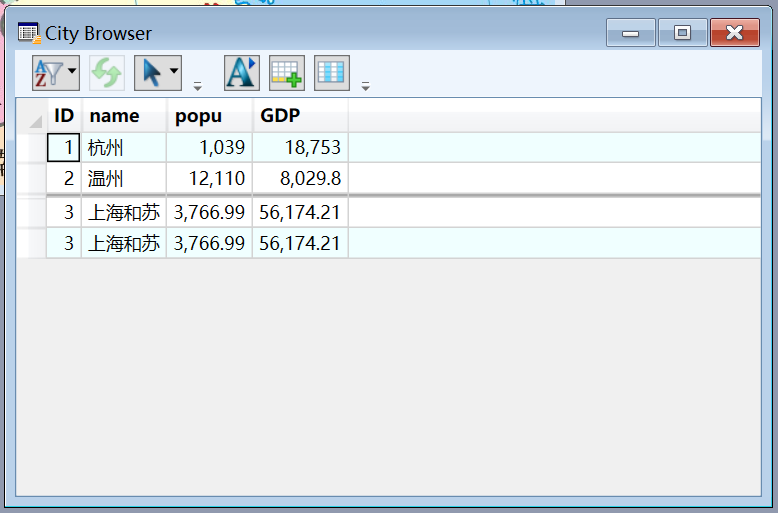The width and height of the screenshot is (778, 513).
Task: Toggle row selector box for the 温州 row
Action: coord(32,178)
